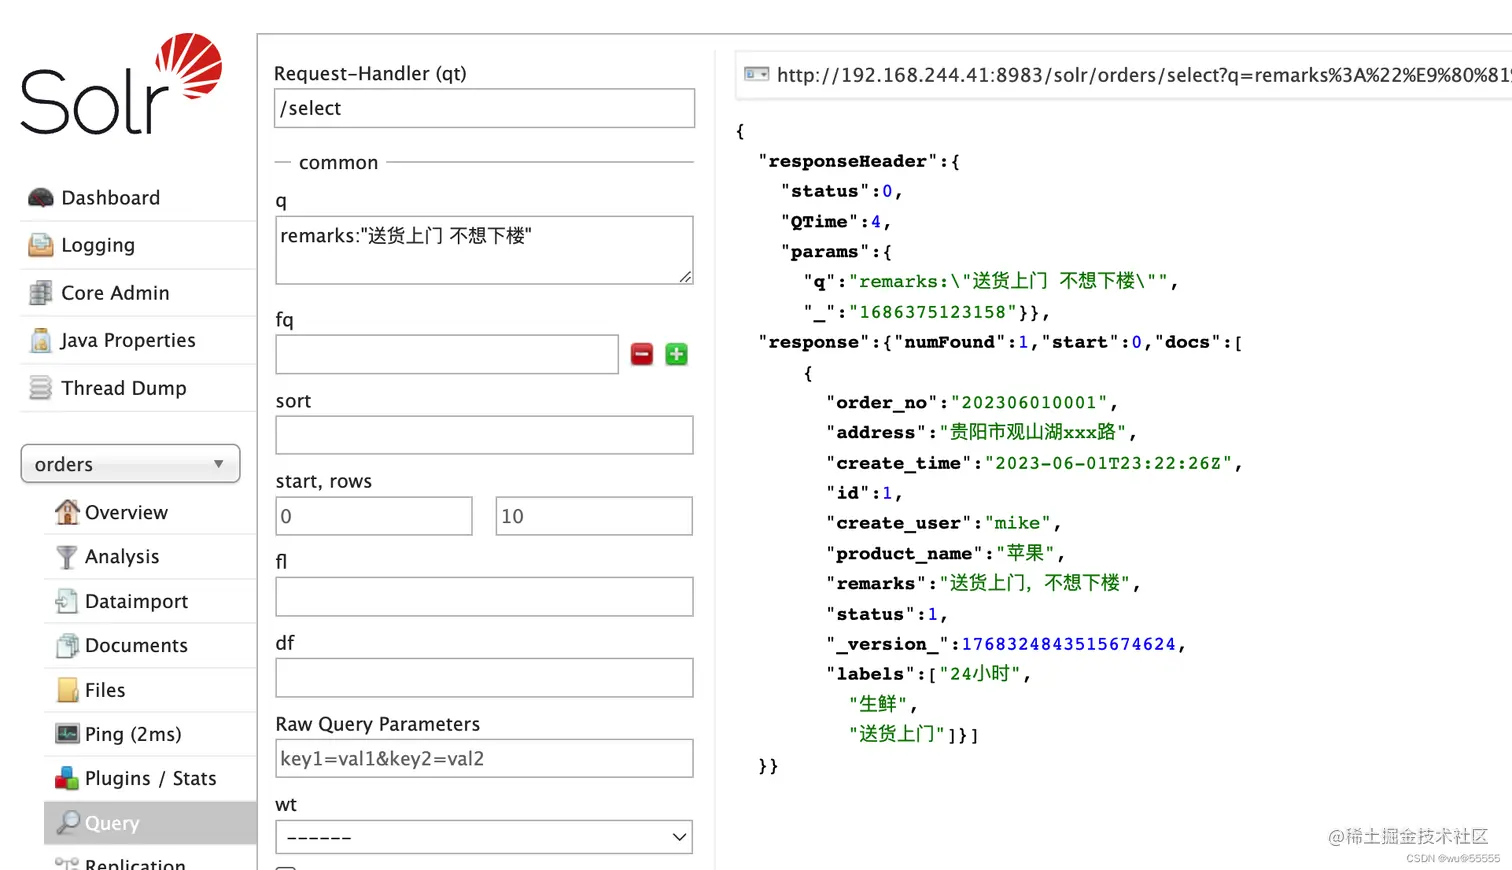Click the q query textarea

coord(484,250)
